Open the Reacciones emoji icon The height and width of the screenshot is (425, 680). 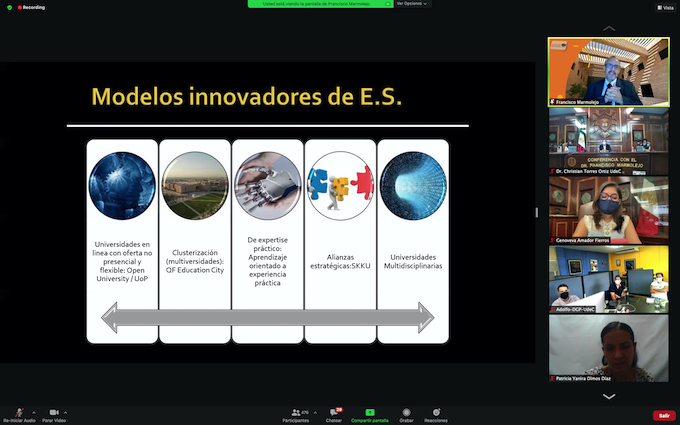pos(436,412)
